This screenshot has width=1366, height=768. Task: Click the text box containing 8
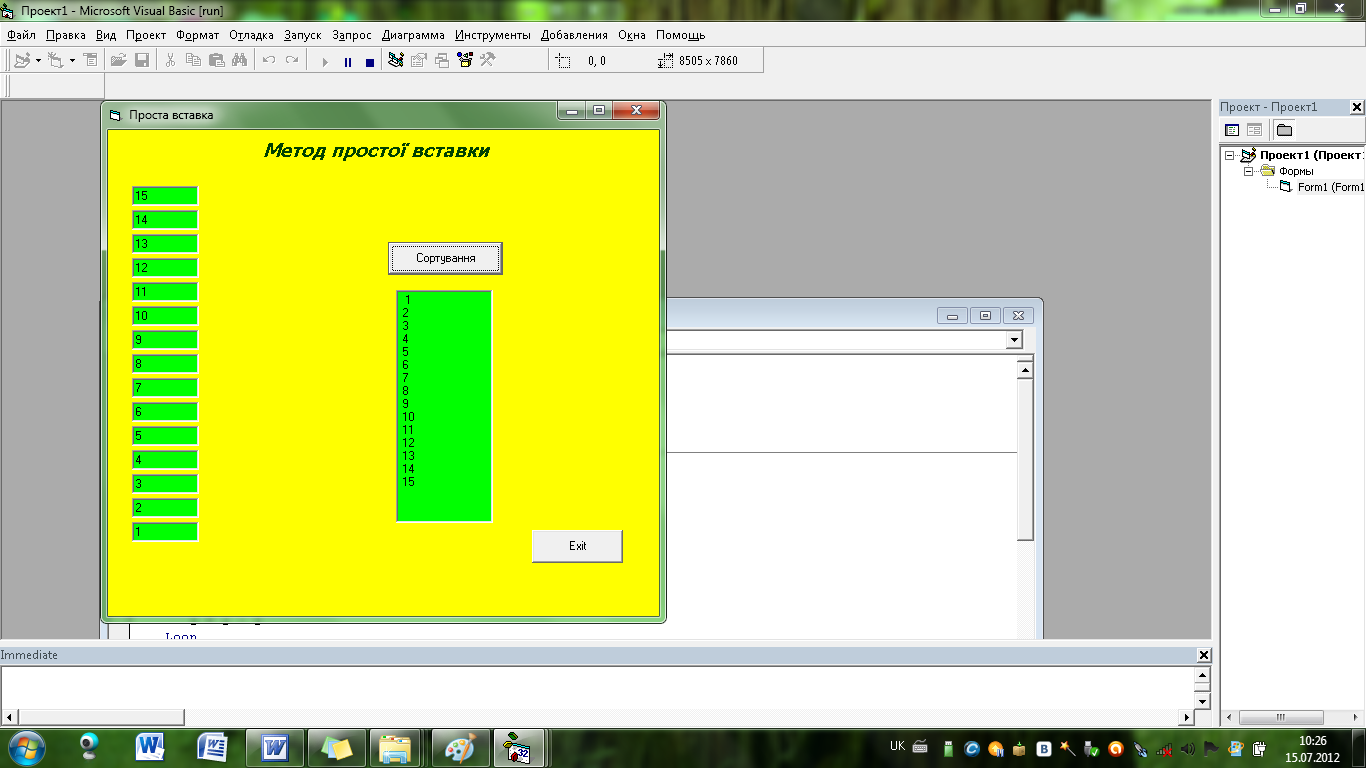pos(165,364)
